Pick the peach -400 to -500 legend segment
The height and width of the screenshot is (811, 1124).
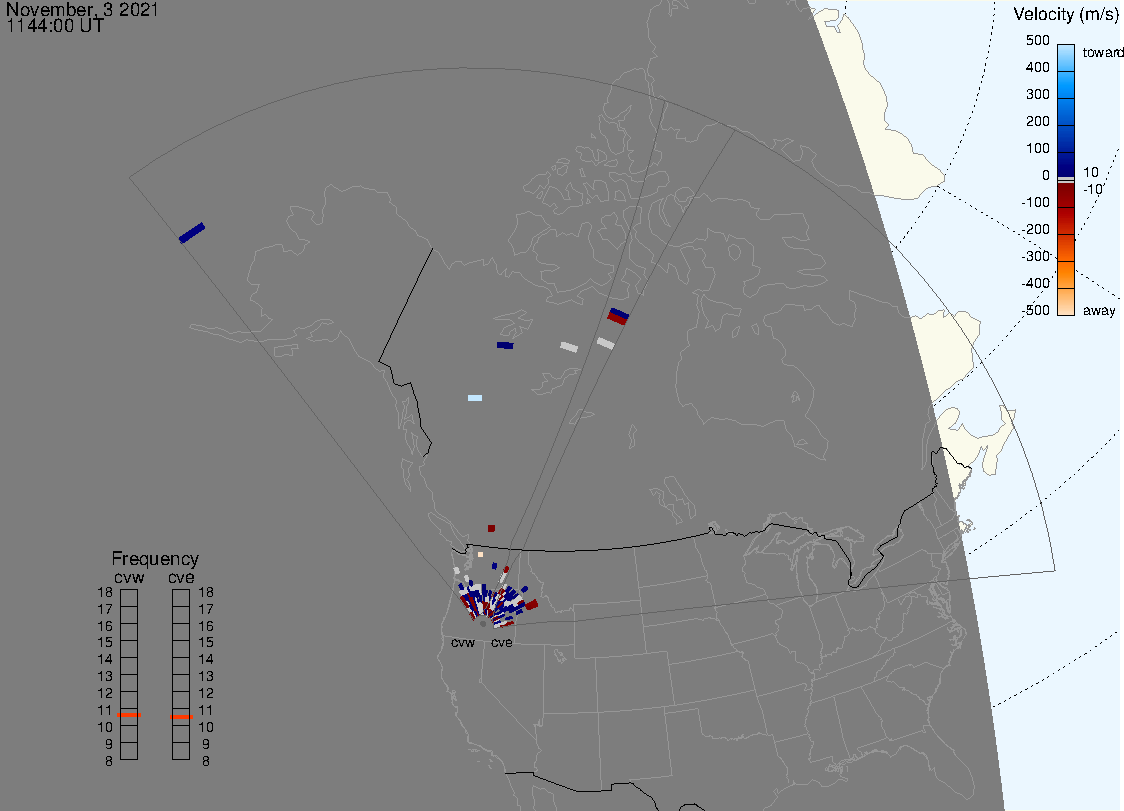point(1066,302)
